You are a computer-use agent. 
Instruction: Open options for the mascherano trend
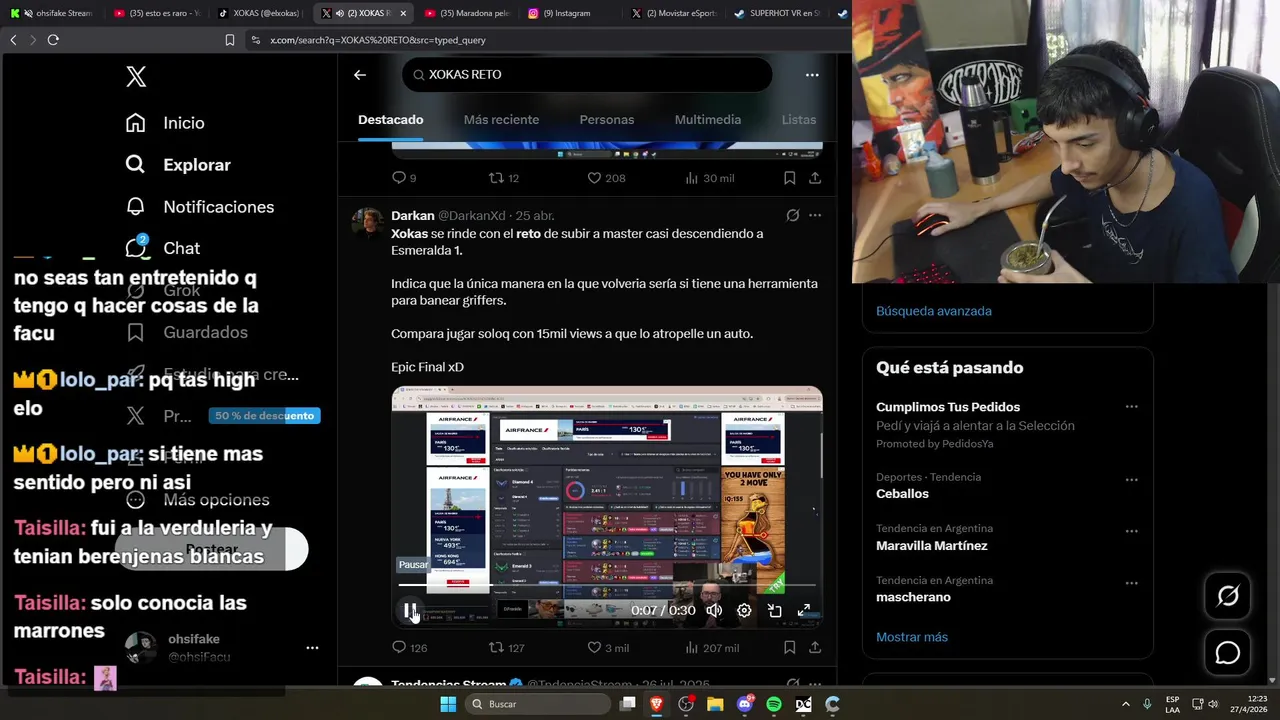1132,583
